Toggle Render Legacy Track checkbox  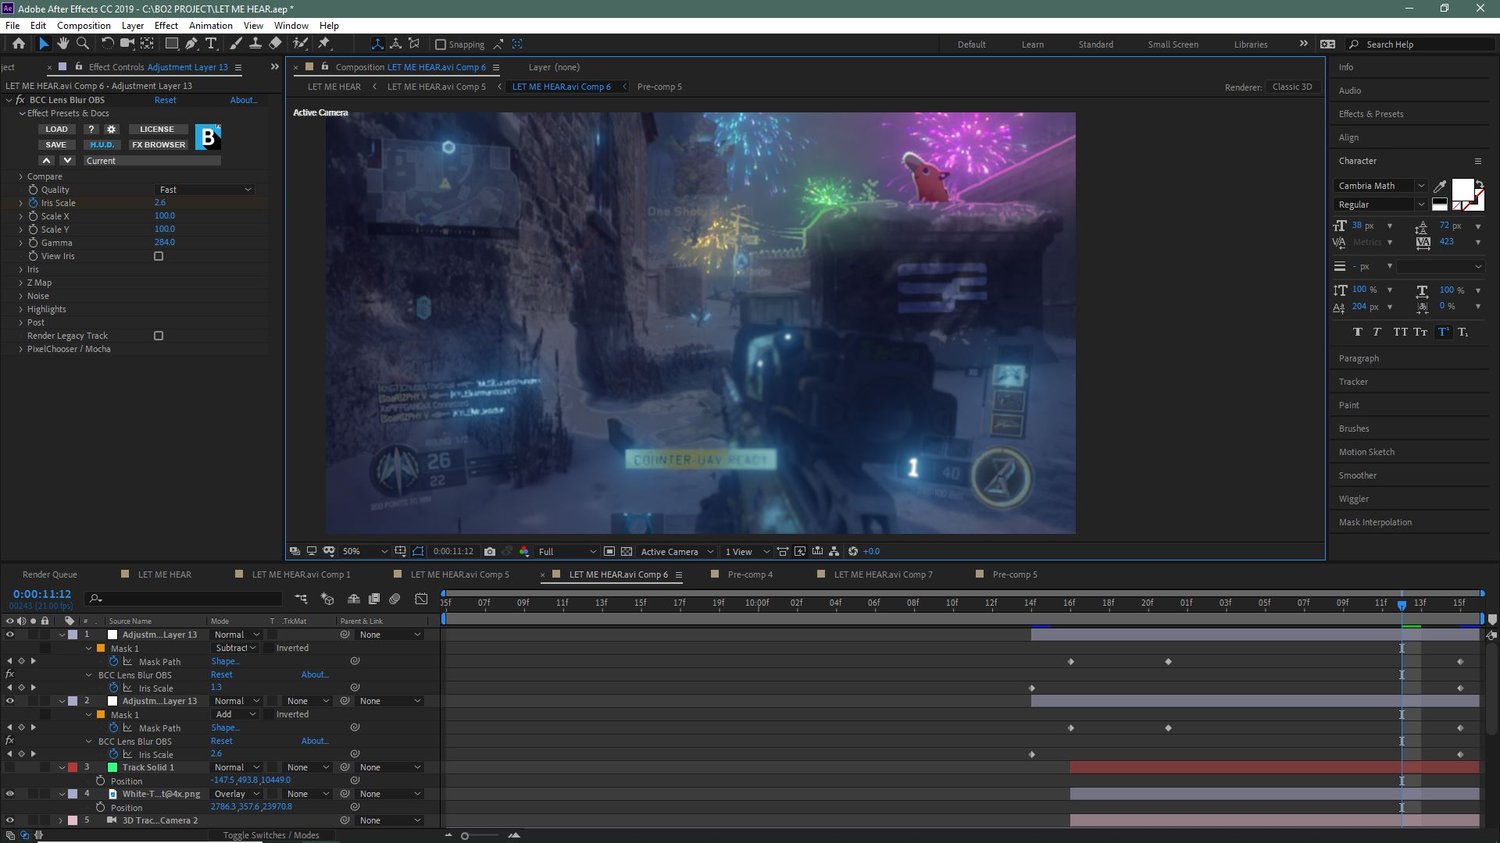158,336
